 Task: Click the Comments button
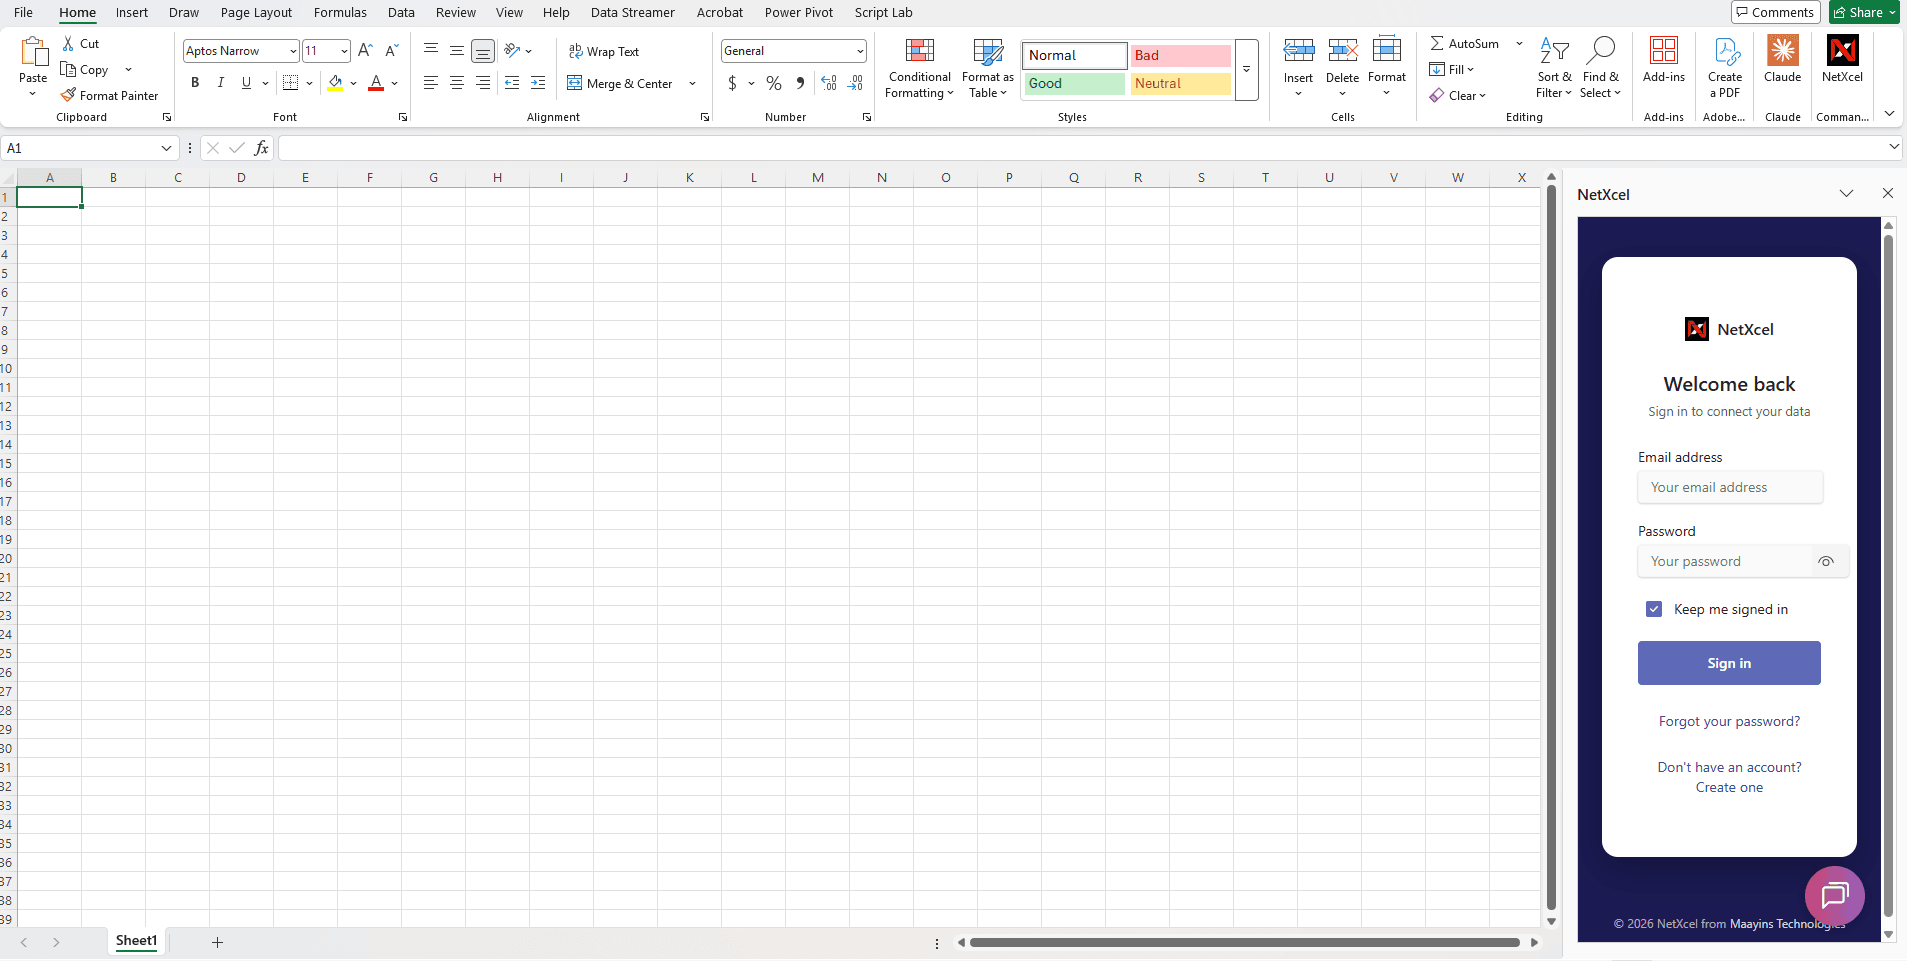click(1775, 12)
